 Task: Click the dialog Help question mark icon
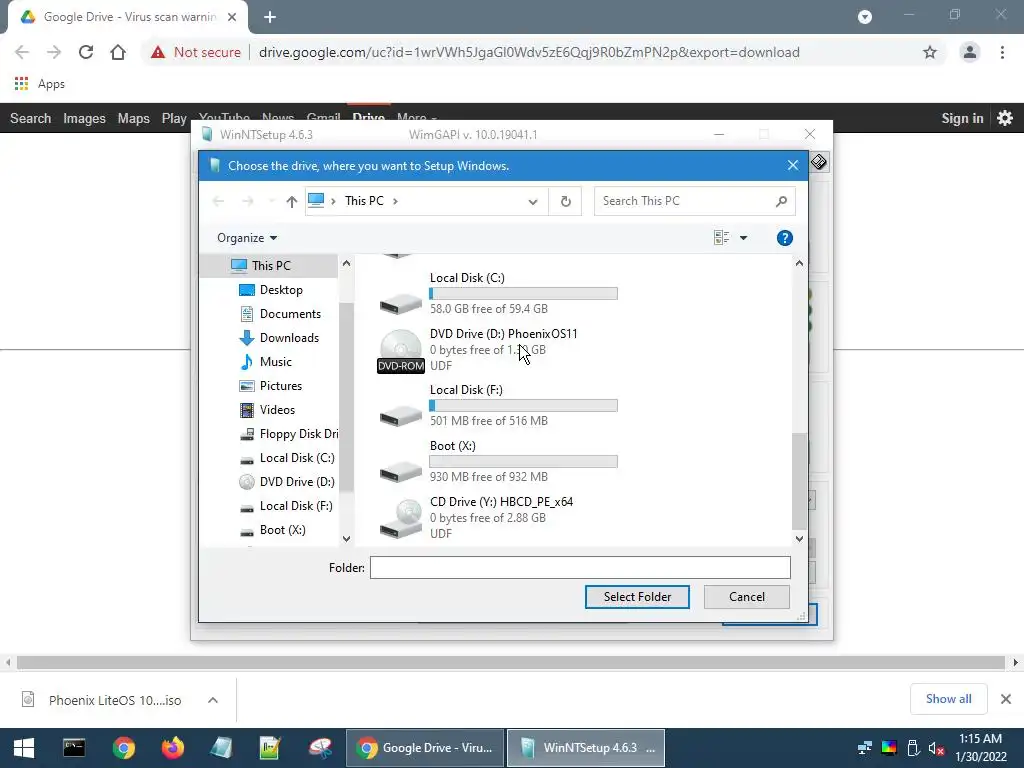[784, 238]
